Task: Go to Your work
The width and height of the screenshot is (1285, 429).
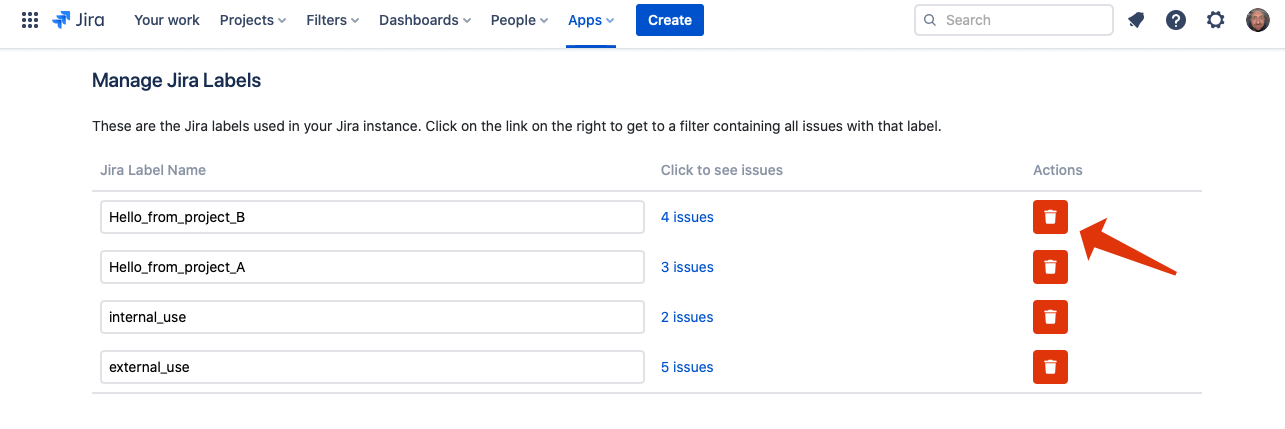Action: coord(167,20)
